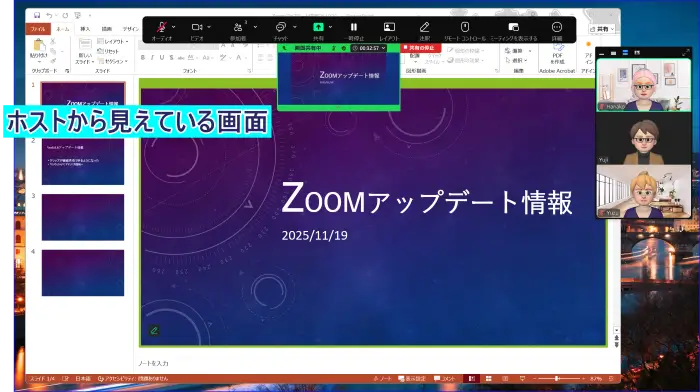This screenshot has height=392, width=700.
Task: Start slideshow from status bar
Action: [522, 379]
